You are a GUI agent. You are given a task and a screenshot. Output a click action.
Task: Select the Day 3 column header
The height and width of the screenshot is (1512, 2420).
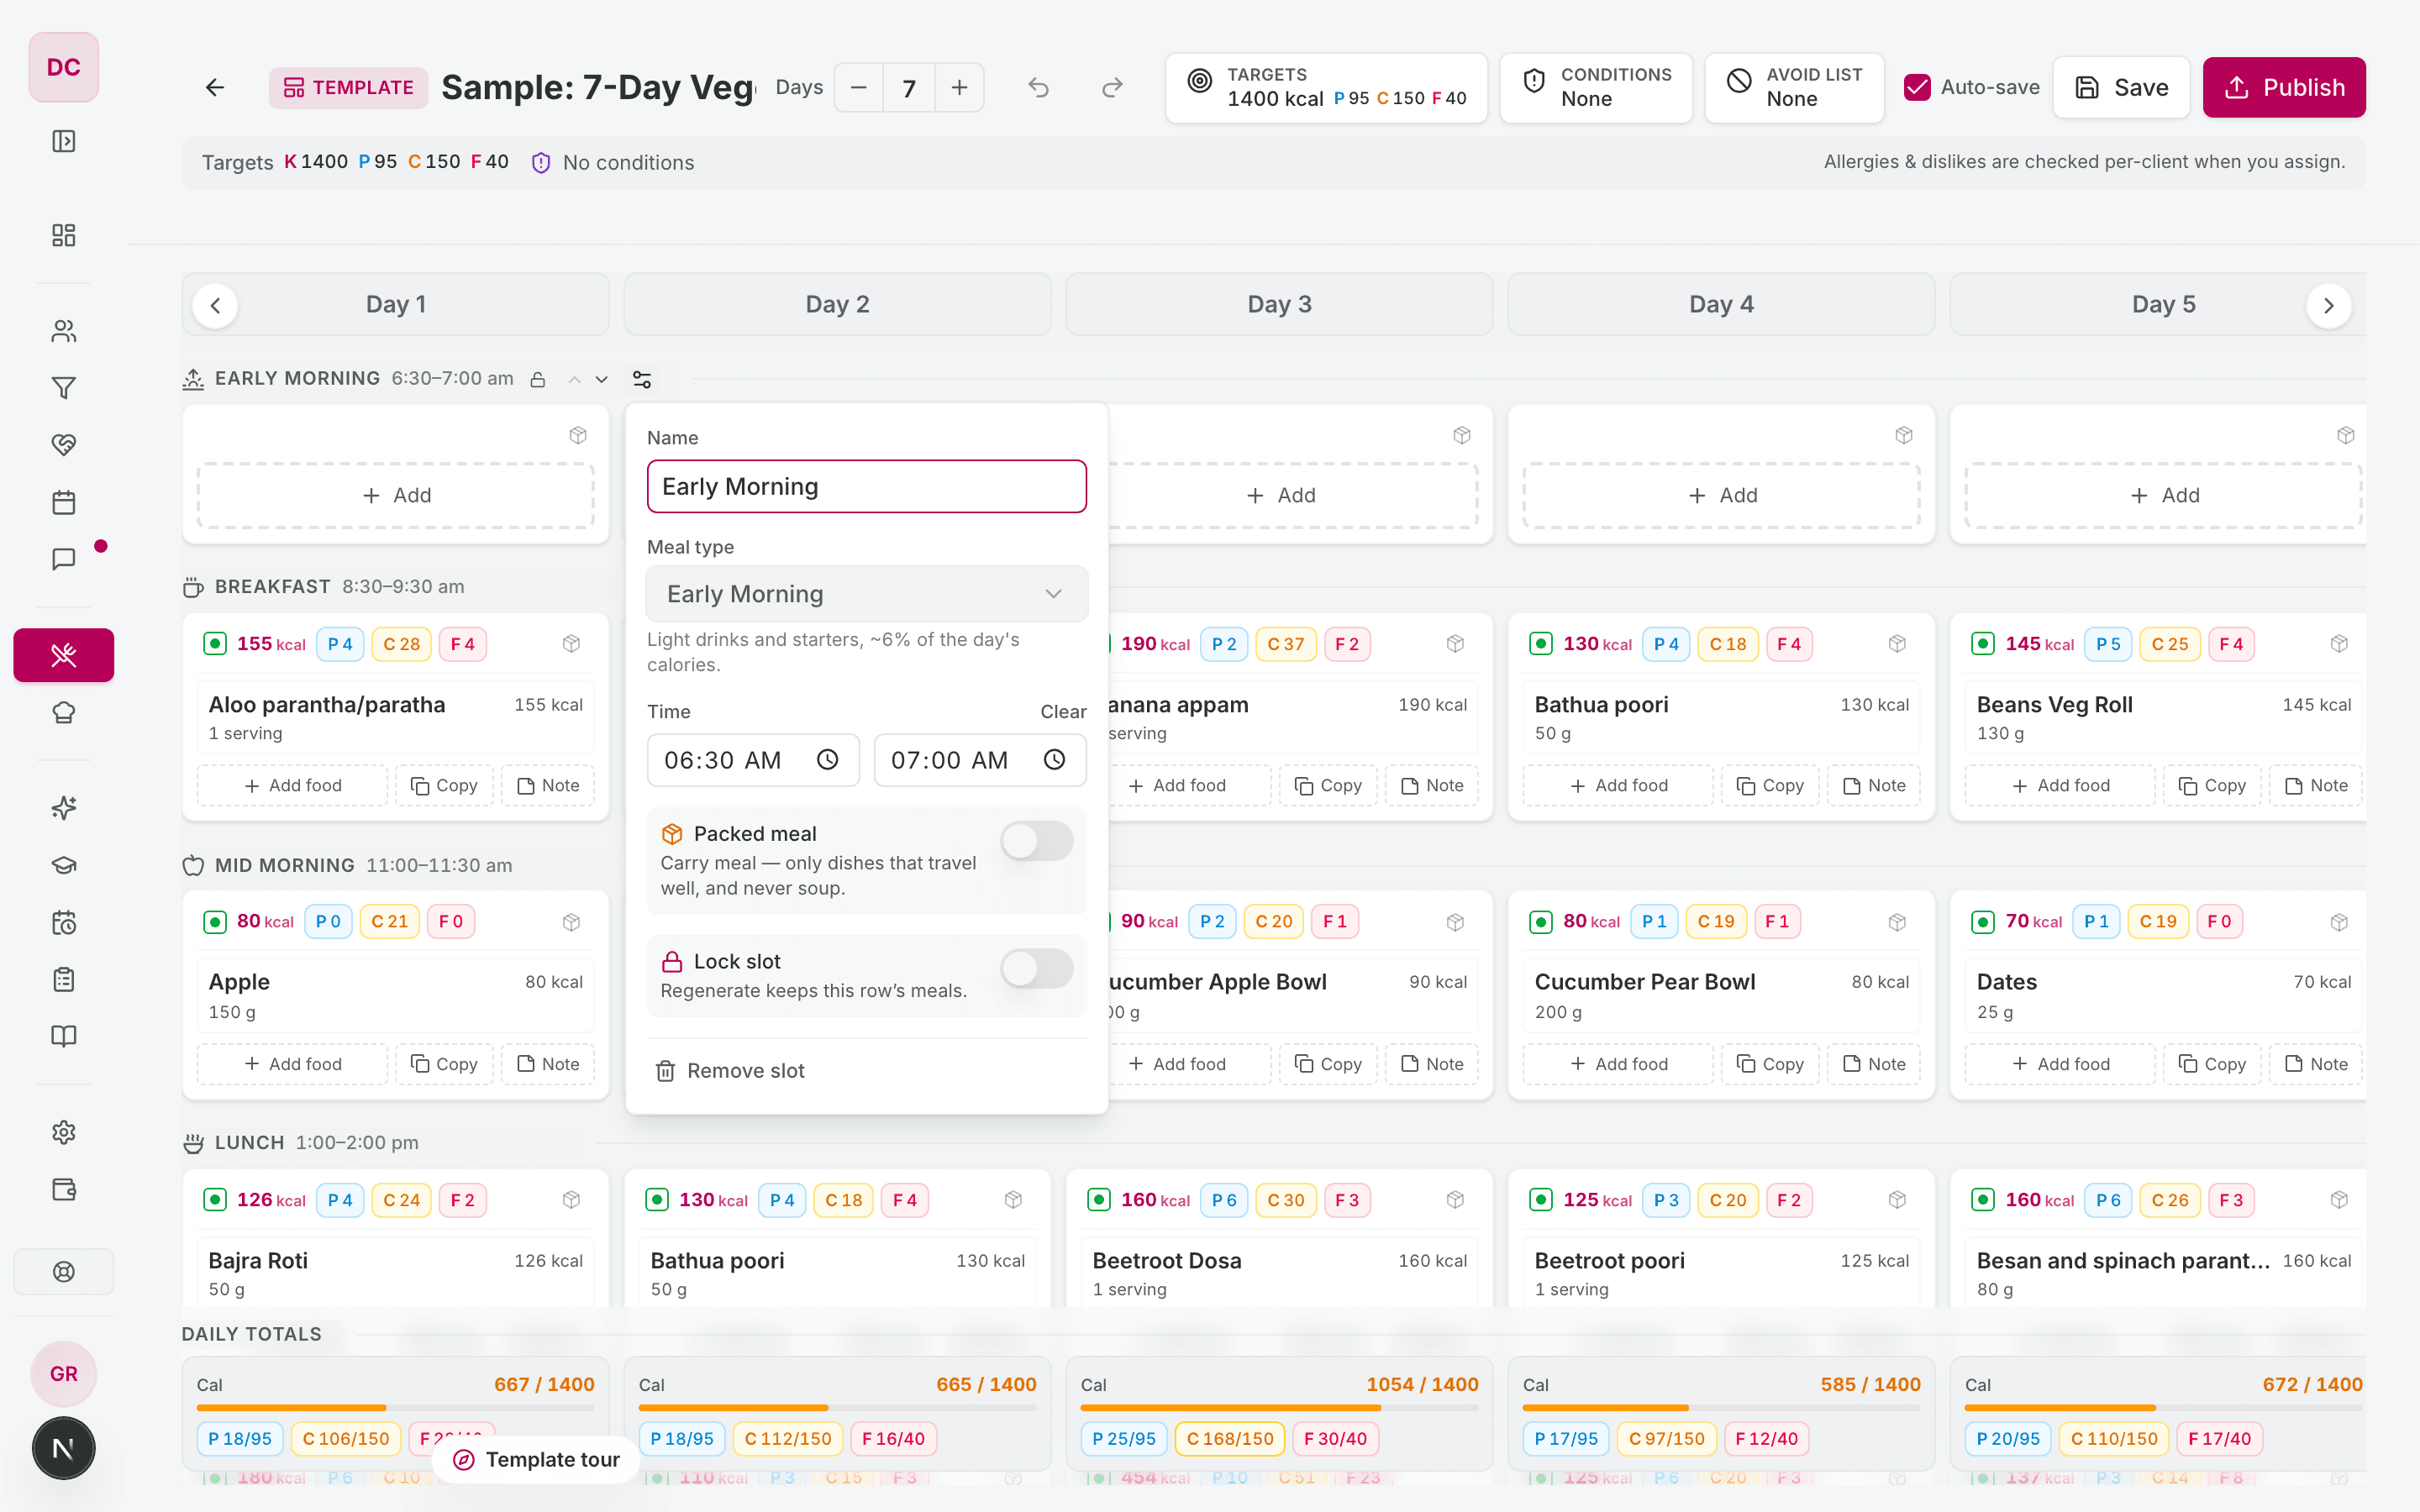coord(1279,304)
